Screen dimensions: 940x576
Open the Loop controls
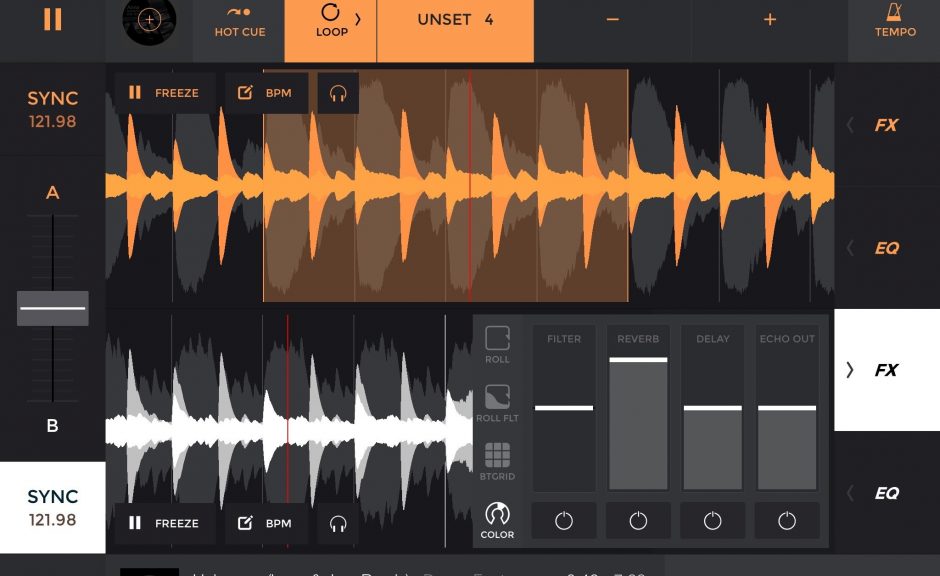(x=330, y=25)
